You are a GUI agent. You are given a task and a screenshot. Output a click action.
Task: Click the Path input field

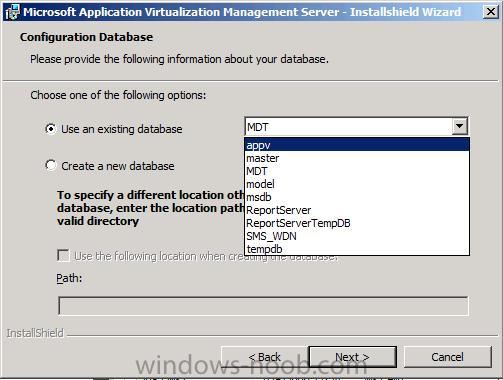(x=263, y=306)
